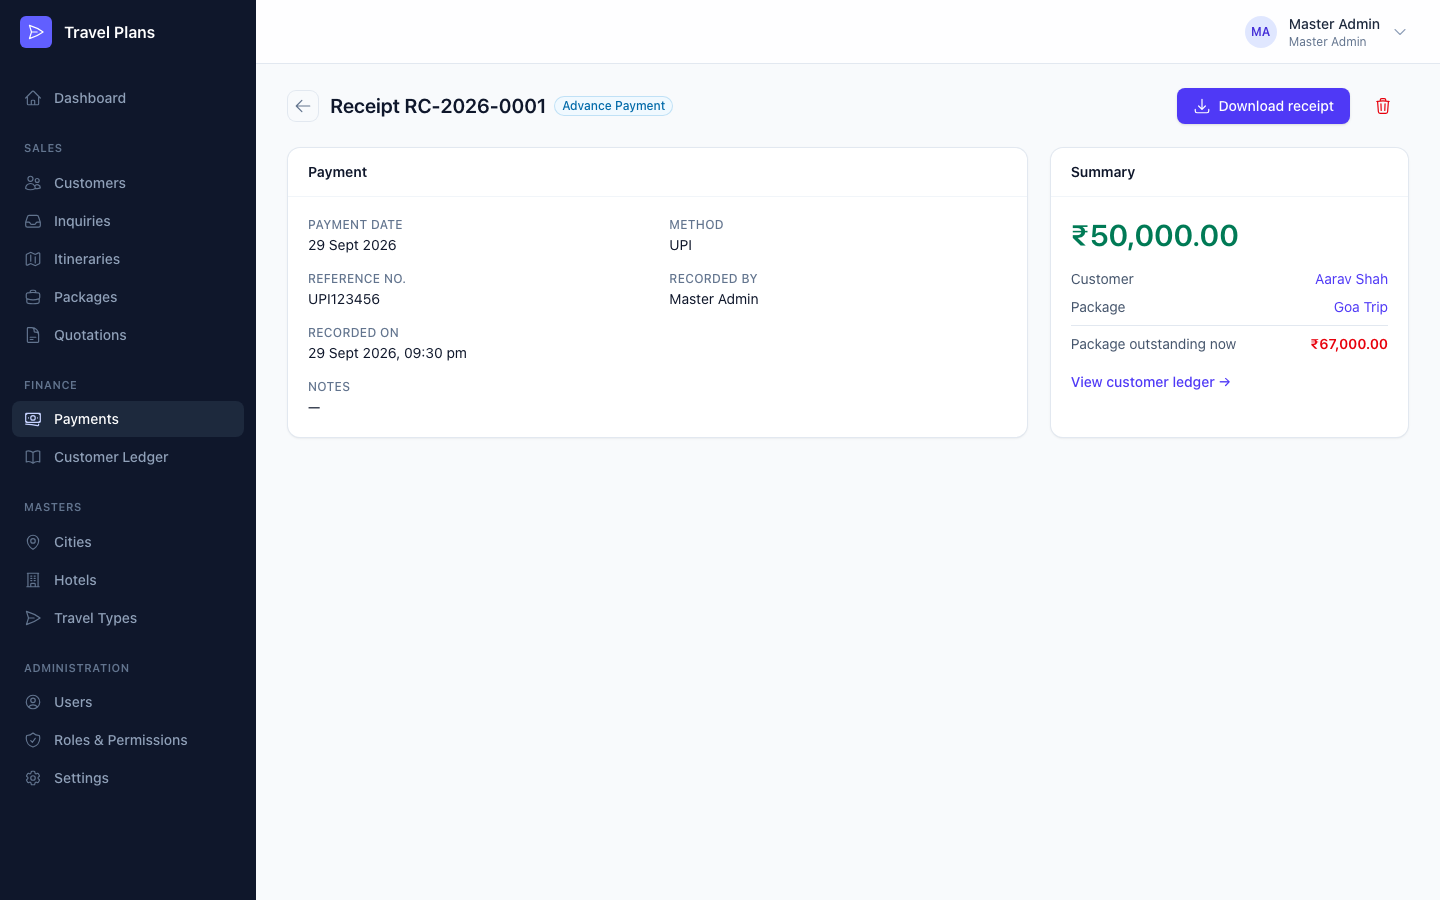Click the Customer Ledger book icon
This screenshot has height=900, width=1440.
(x=33, y=457)
